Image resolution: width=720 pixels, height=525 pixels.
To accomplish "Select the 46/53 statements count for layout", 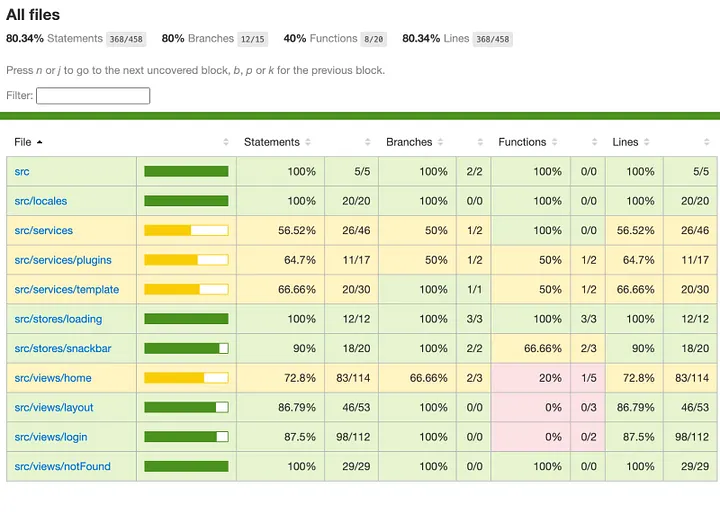I will pyautogui.click(x=352, y=407).
